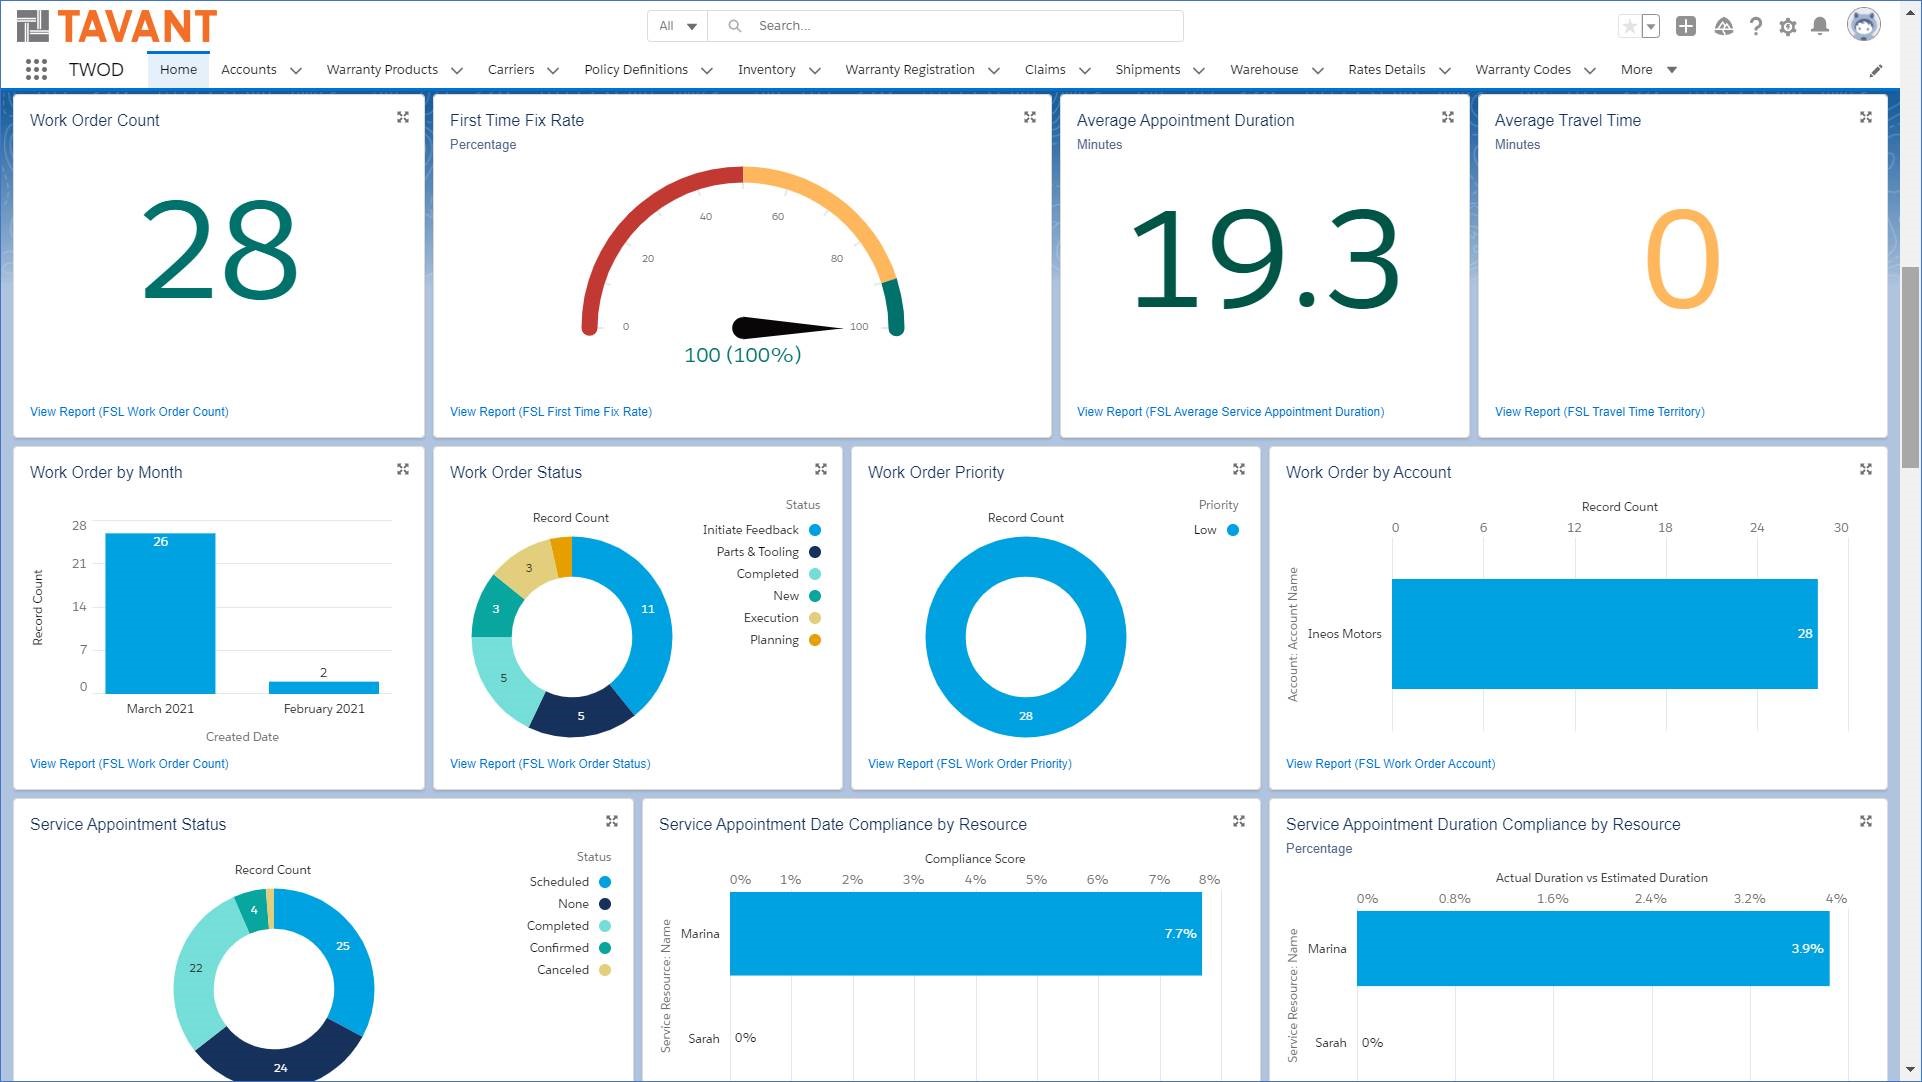
Task: Click the edit navigation pencil icon
Action: tap(1876, 70)
